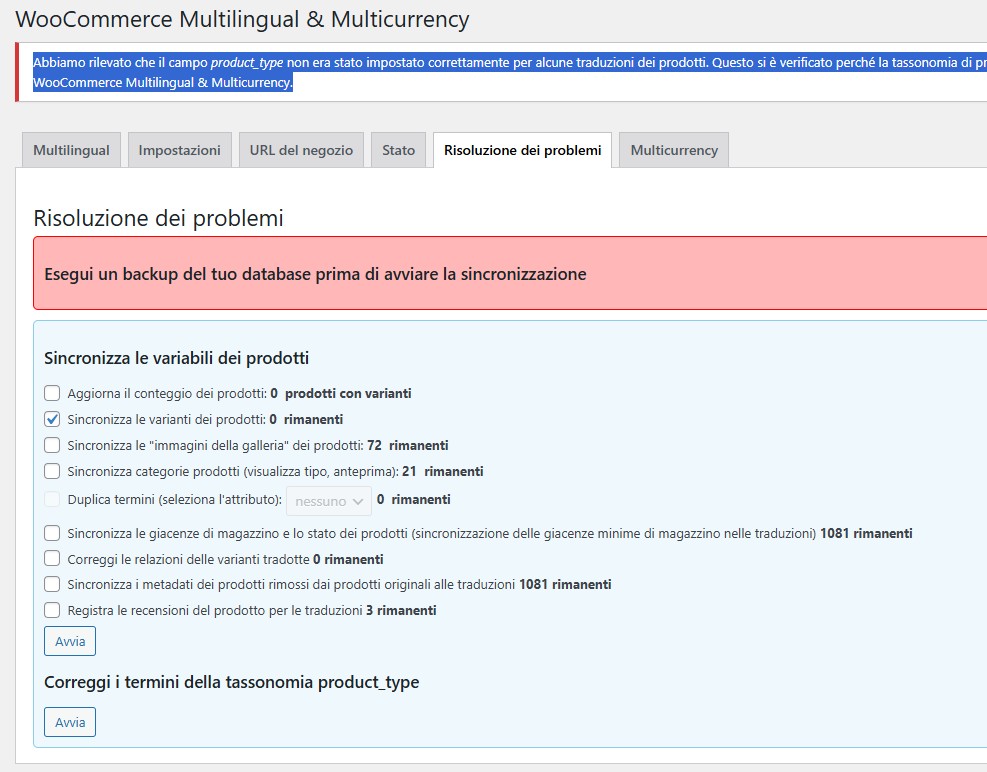The width and height of the screenshot is (987, 772).
Task: Check Correggi le relazioni delle varianti tradotte
Action: pos(52,559)
